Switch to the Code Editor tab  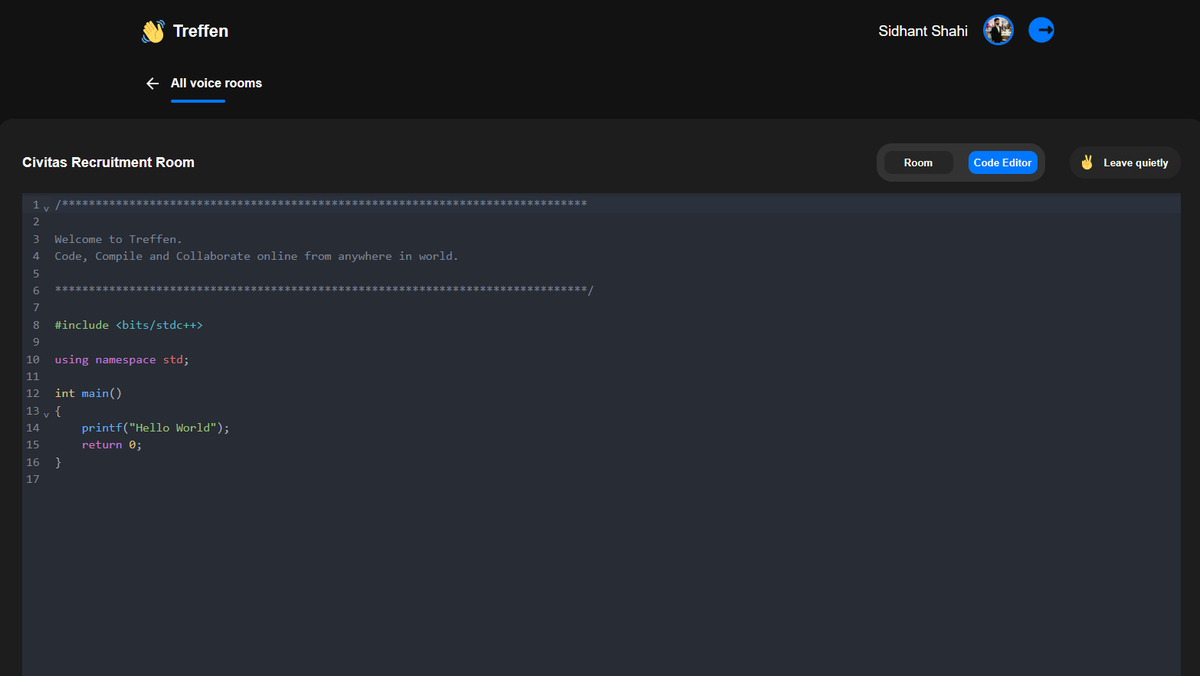click(x=1002, y=162)
